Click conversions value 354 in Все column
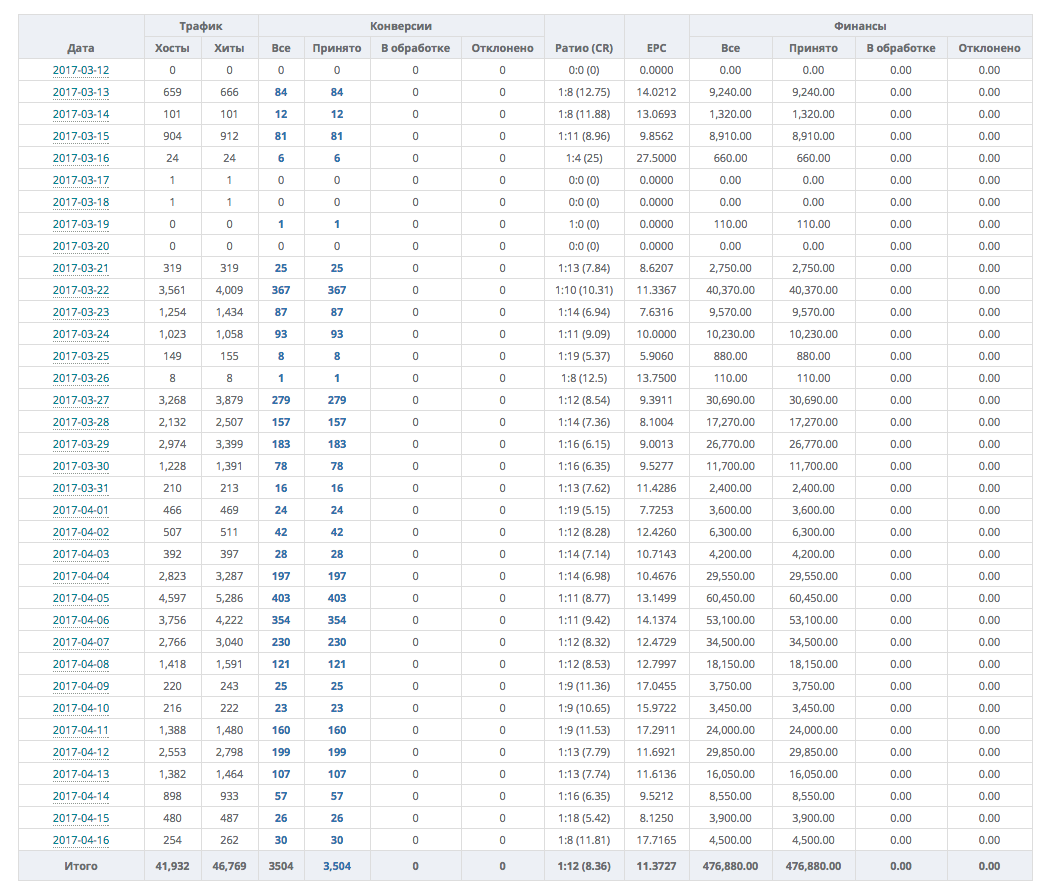The width and height of the screenshot is (1044, 895). 281,620
